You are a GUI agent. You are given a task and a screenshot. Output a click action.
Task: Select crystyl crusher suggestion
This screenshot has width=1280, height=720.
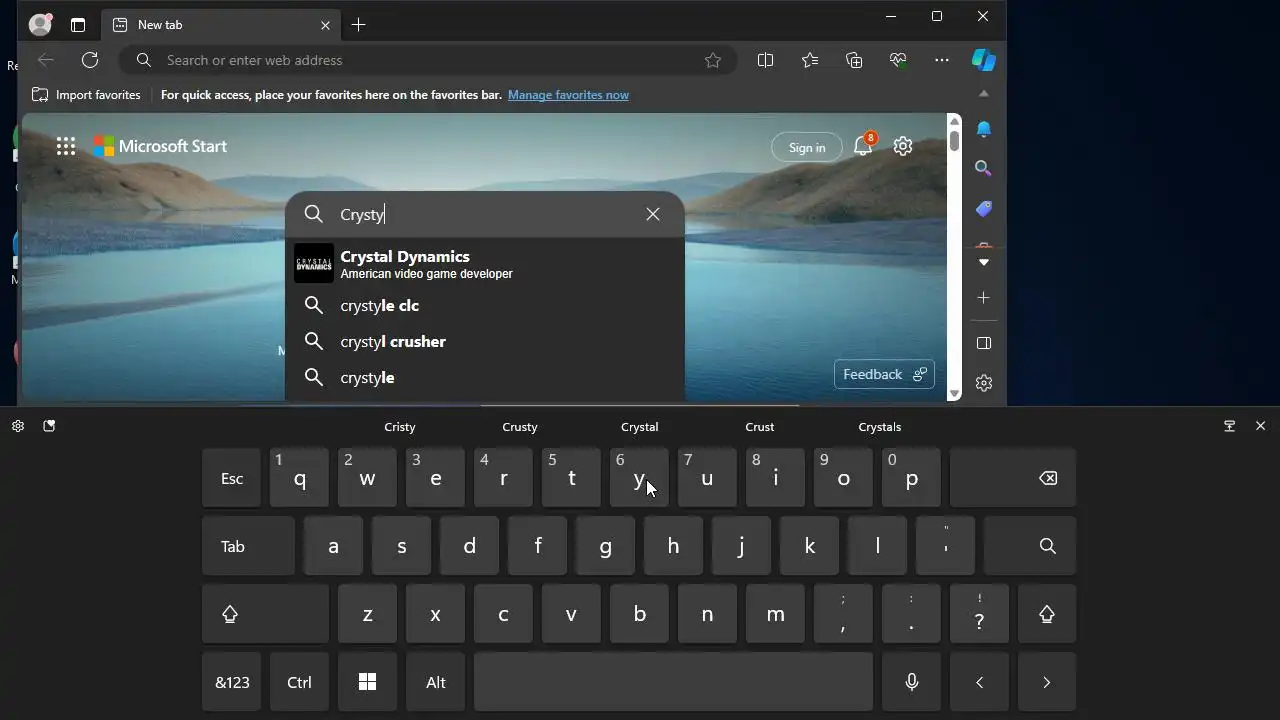pyautogui.click(x=485, y=341)
